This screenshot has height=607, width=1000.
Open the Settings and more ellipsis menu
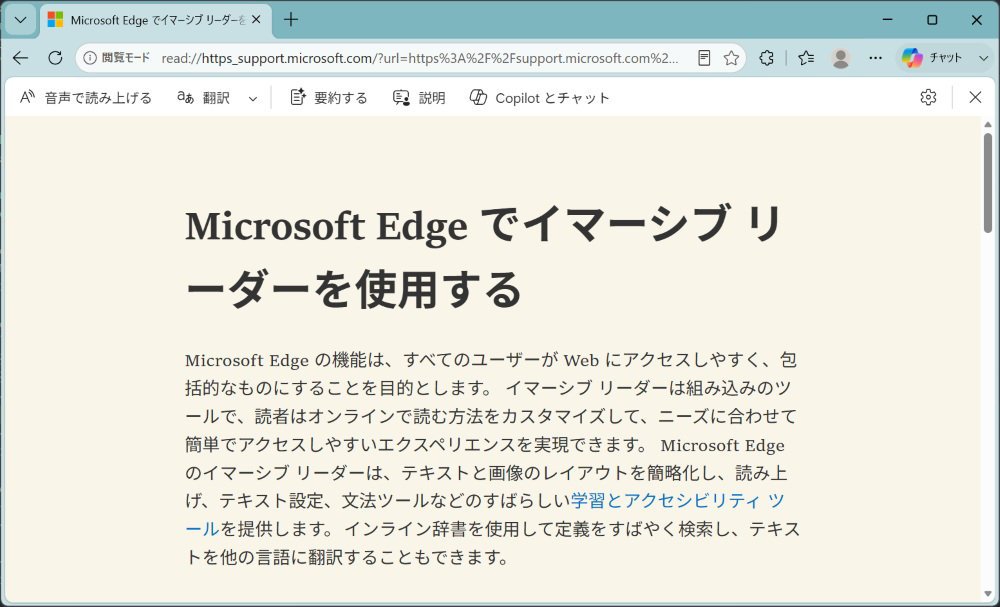tap(876, 58)
